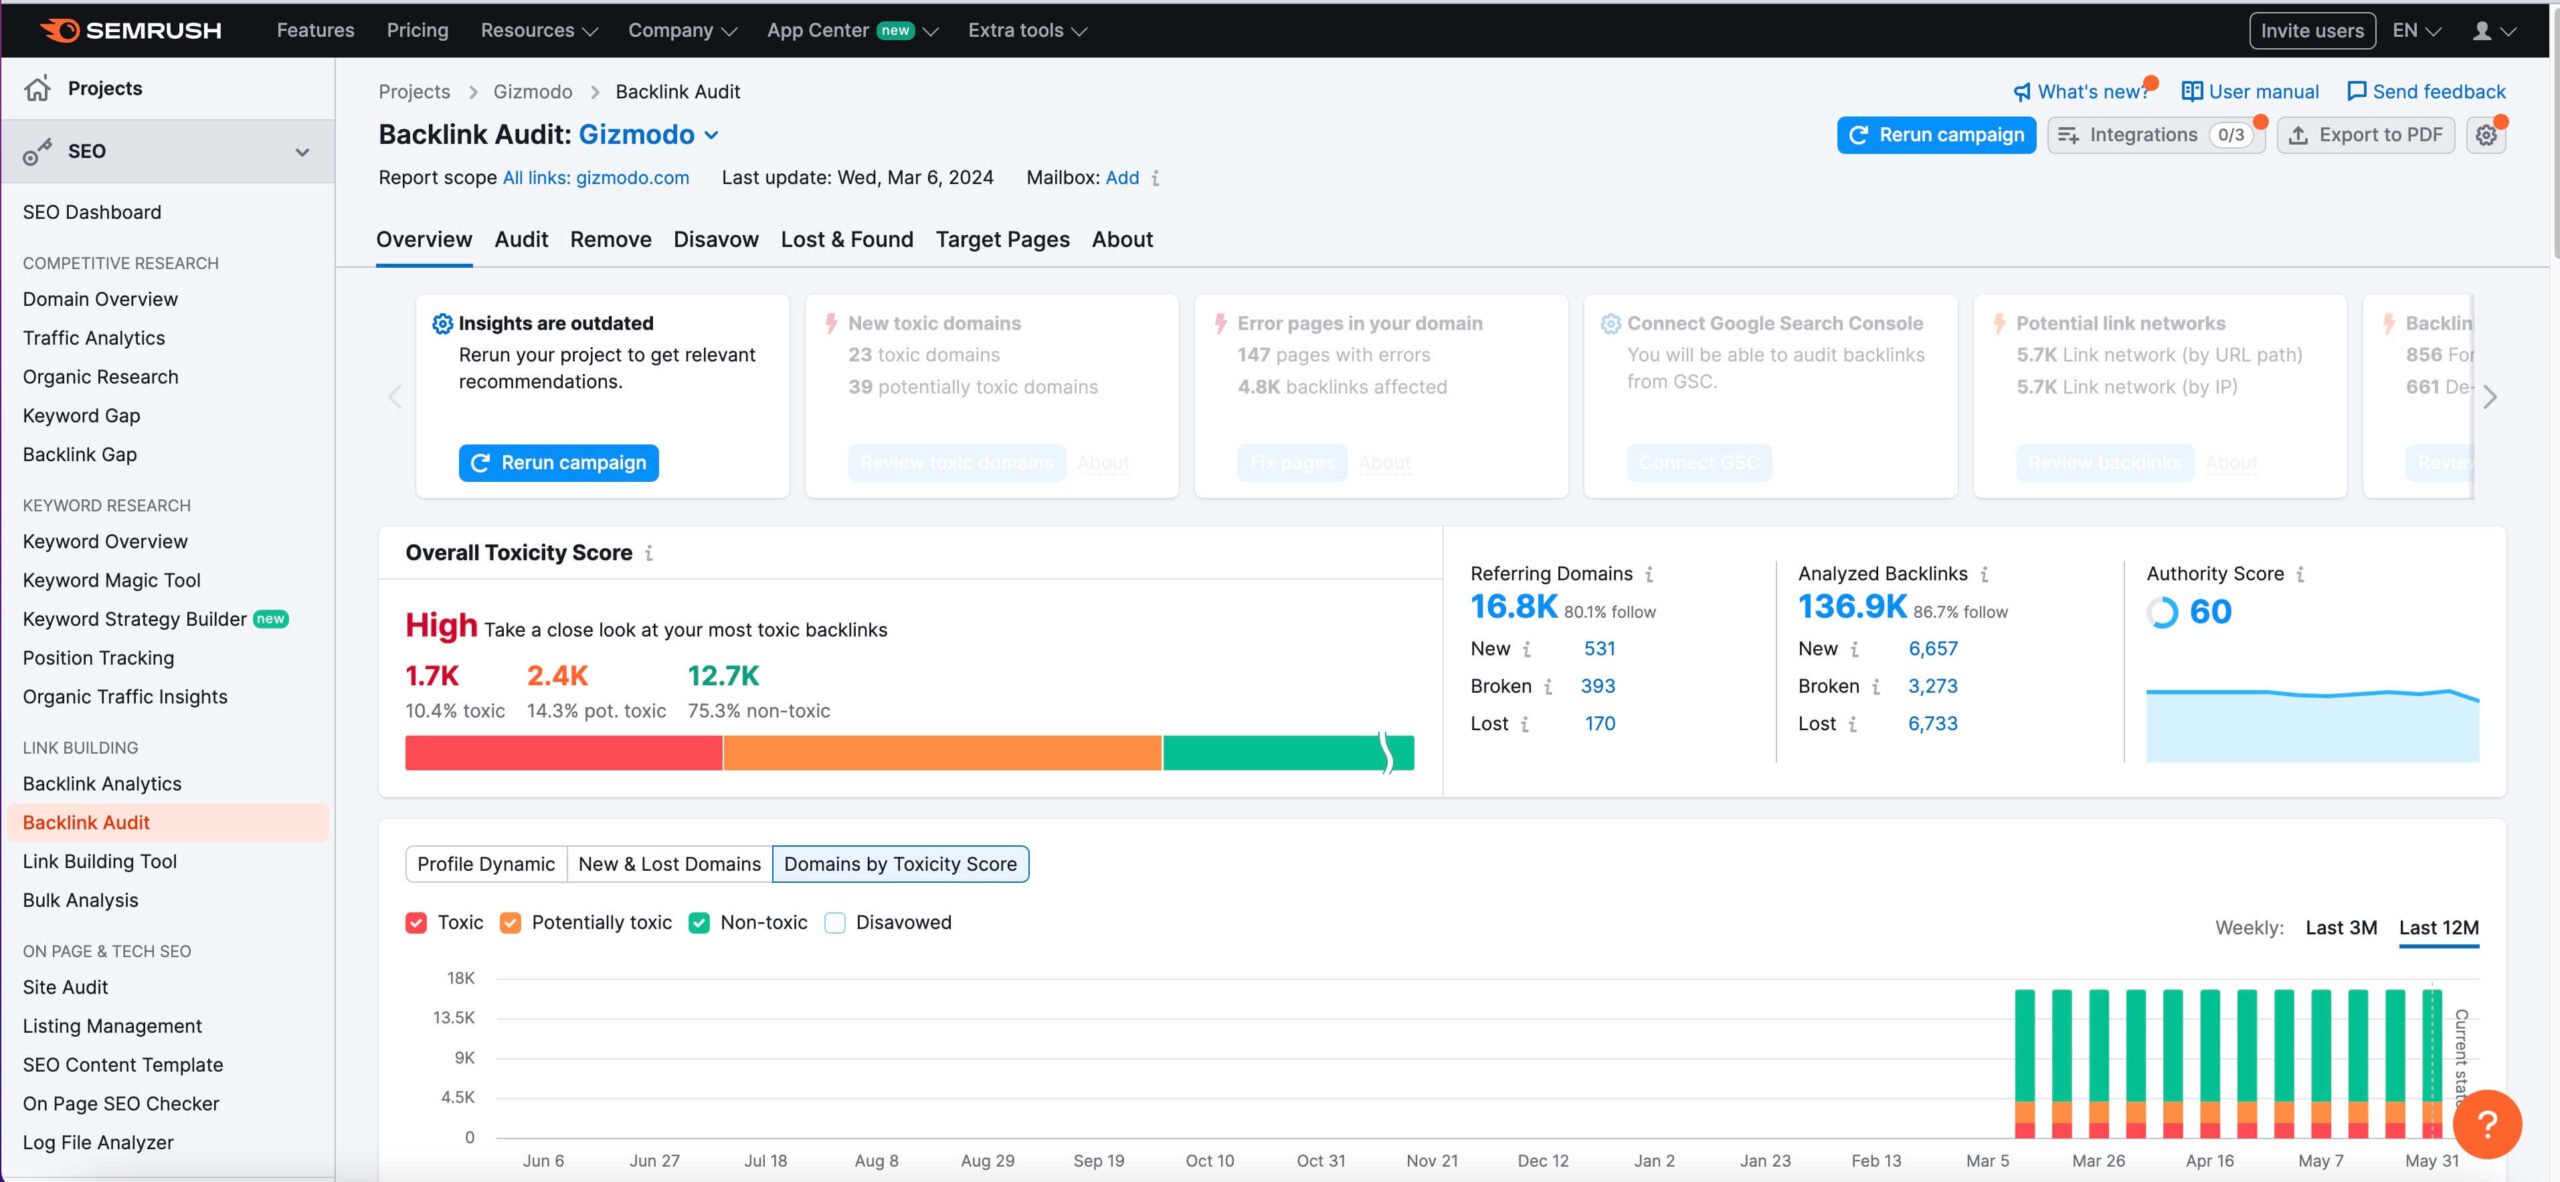The width and height of the screenshot is (2560, 1182).
Task: Open the Extra tools dropdown
Action: point(1027,31)
